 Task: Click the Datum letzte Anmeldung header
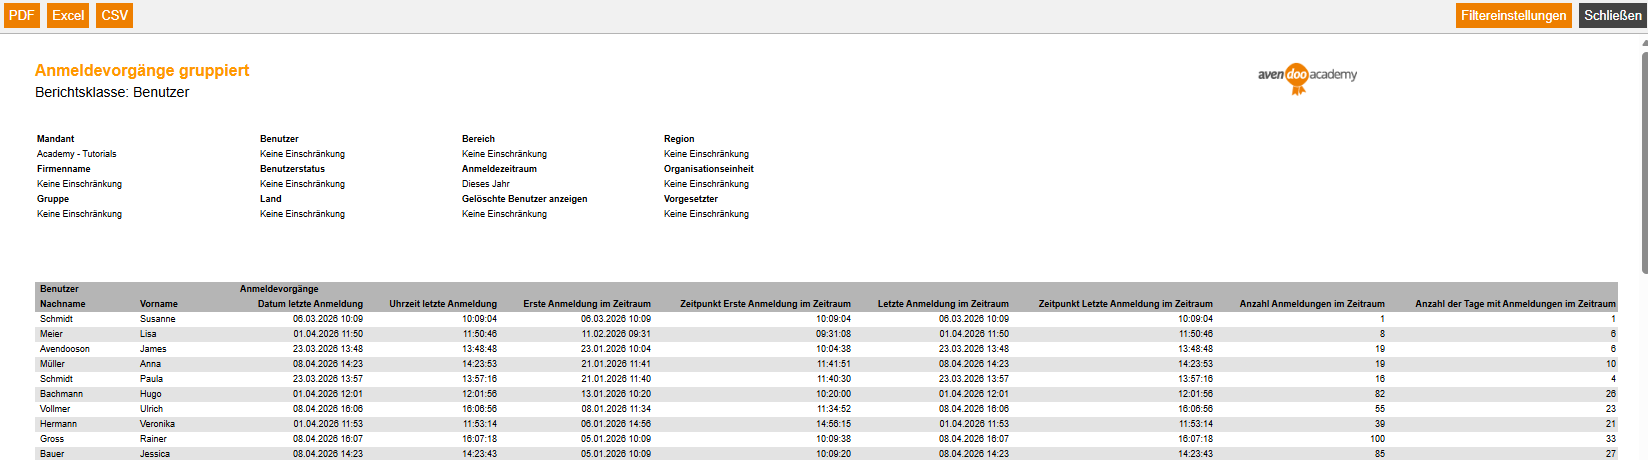310,304
